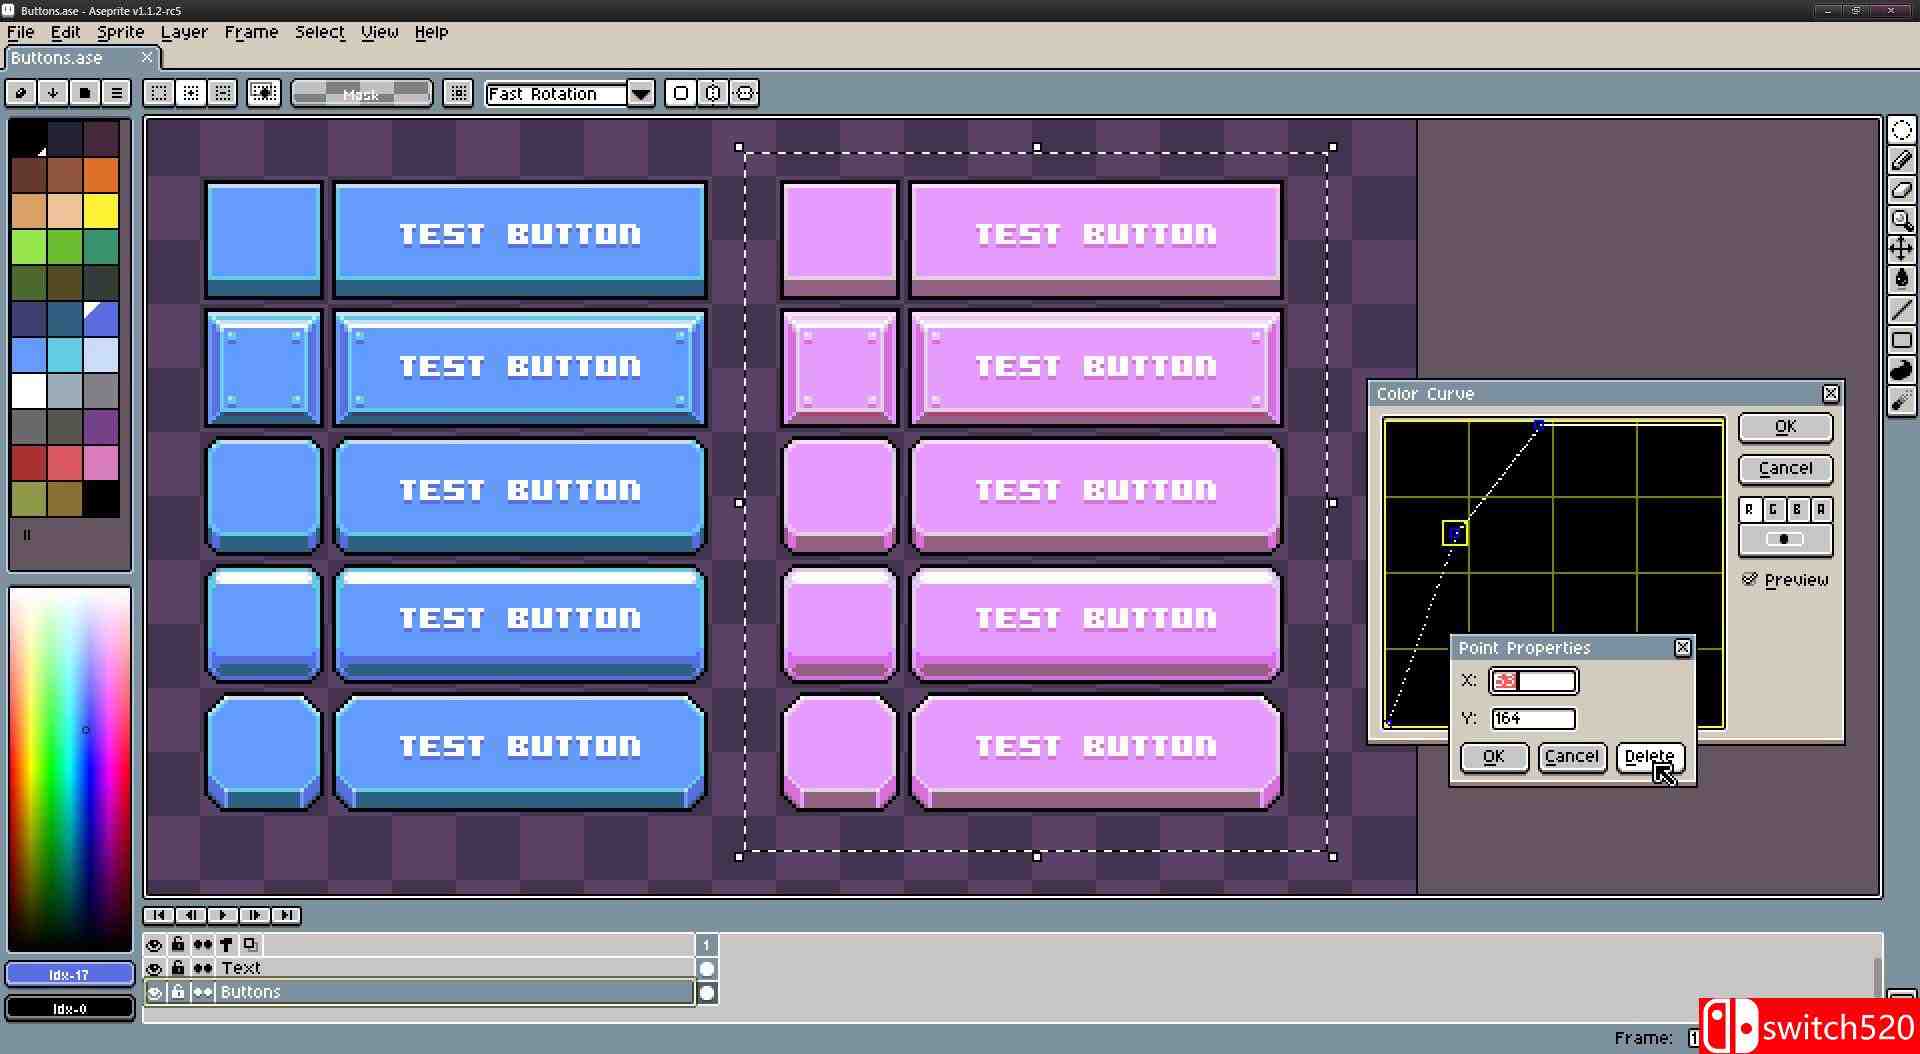The image size is (1920, 1054).
Task: Toggle lock on the Buttons layer
Action: (x=178, y=992)
